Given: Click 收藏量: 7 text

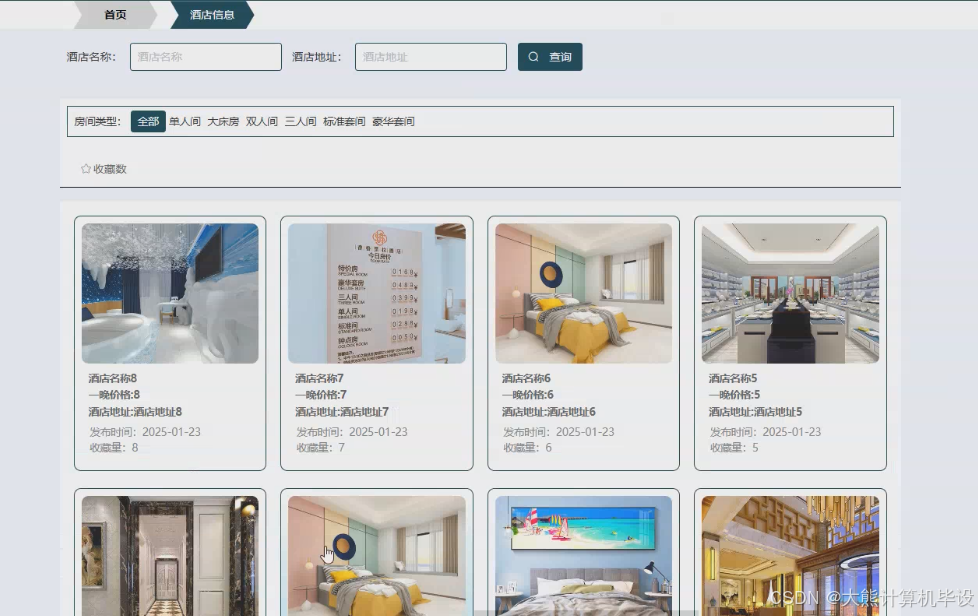Looking at the screenshot, I should pyautogui.click(x=321, y=448).
